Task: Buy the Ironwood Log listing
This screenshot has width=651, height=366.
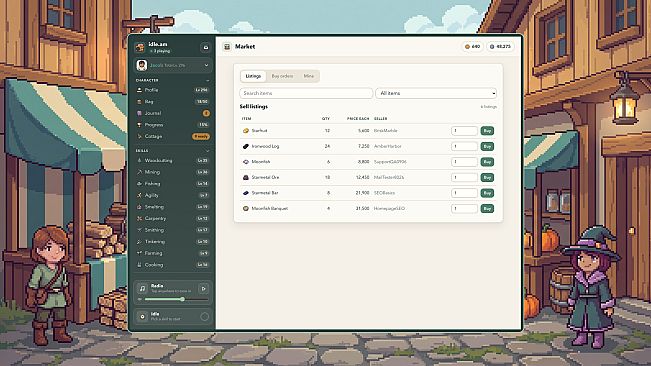Action: pos(487,146)
